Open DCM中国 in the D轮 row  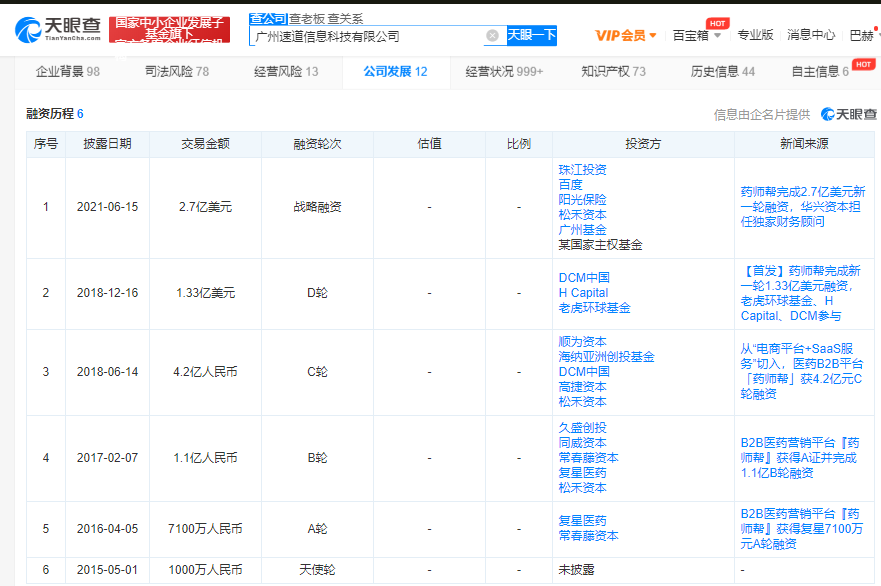[x=584, y=278]
